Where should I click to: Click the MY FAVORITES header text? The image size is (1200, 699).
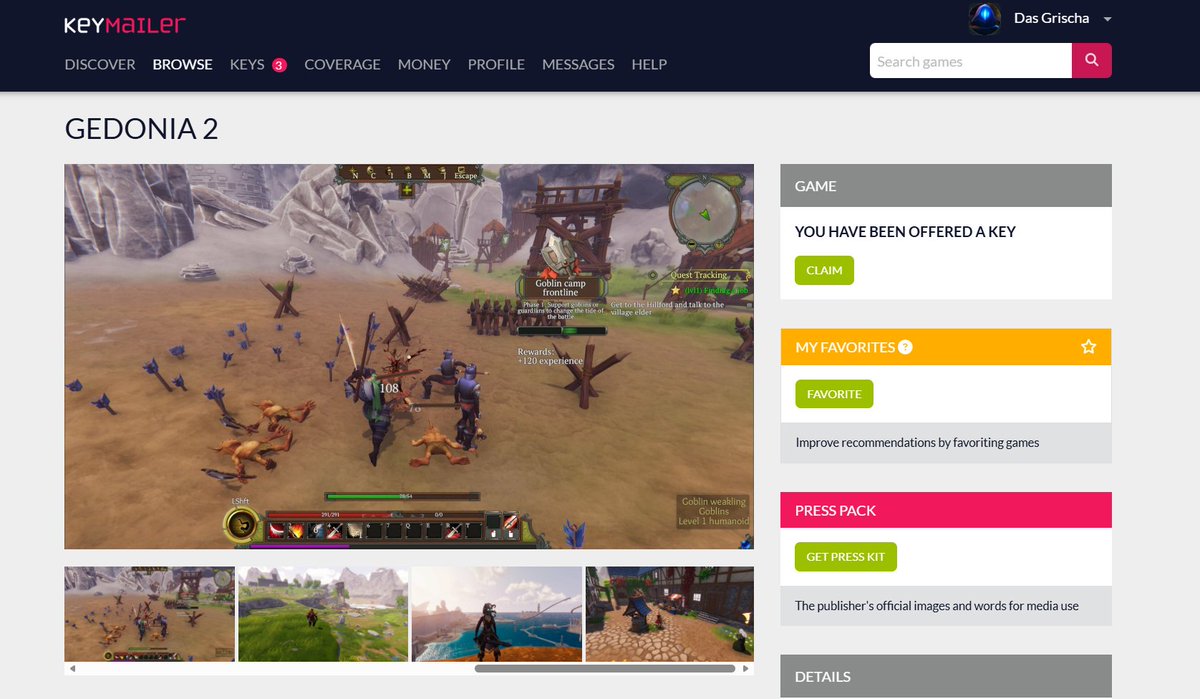(845, 347)
